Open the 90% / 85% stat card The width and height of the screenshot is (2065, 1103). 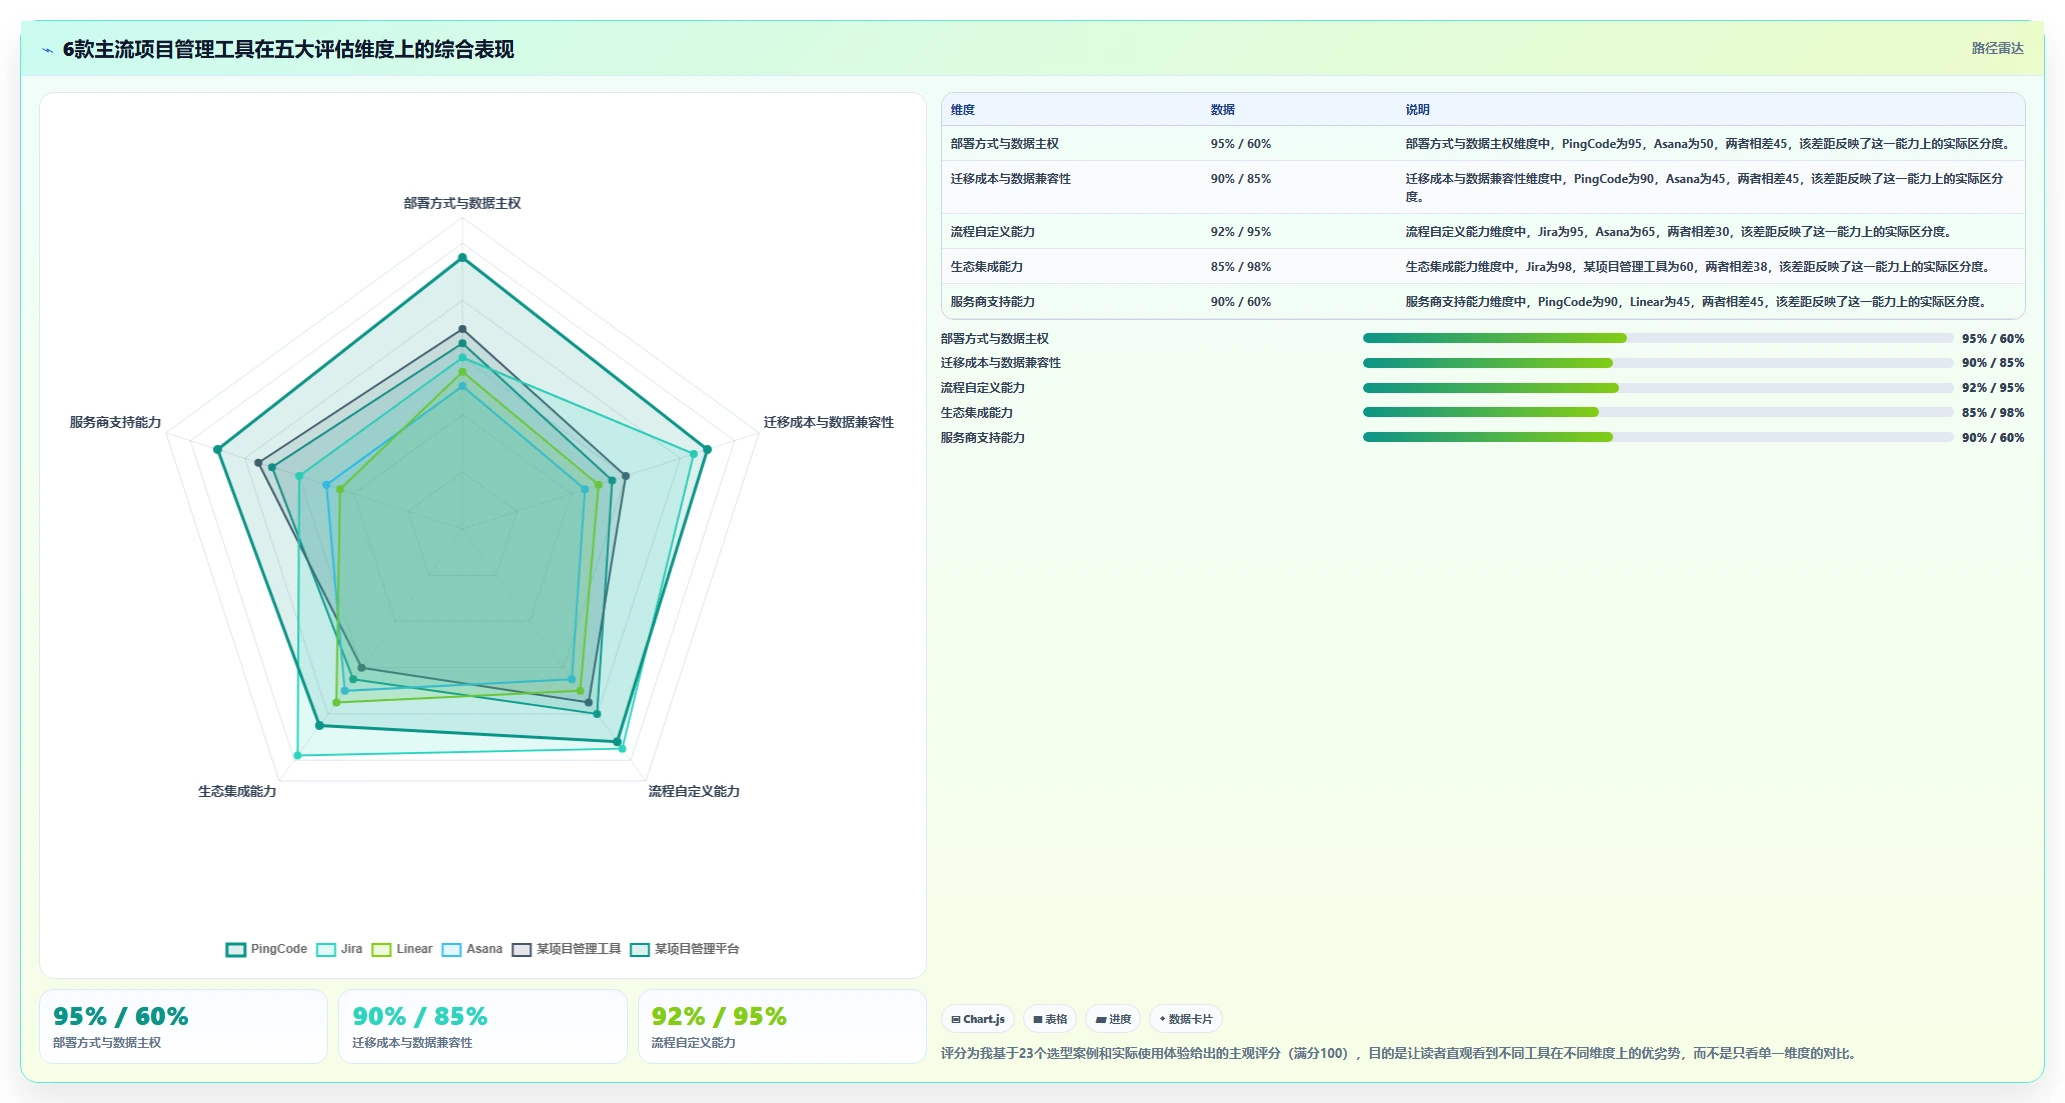[482, 1026]
